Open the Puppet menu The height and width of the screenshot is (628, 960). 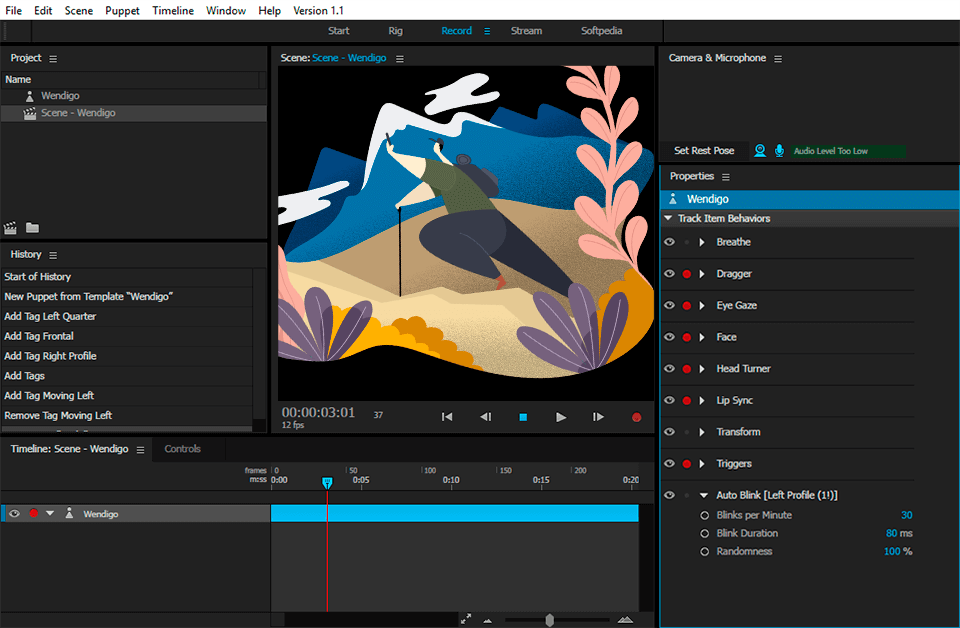tap(122, 10)
